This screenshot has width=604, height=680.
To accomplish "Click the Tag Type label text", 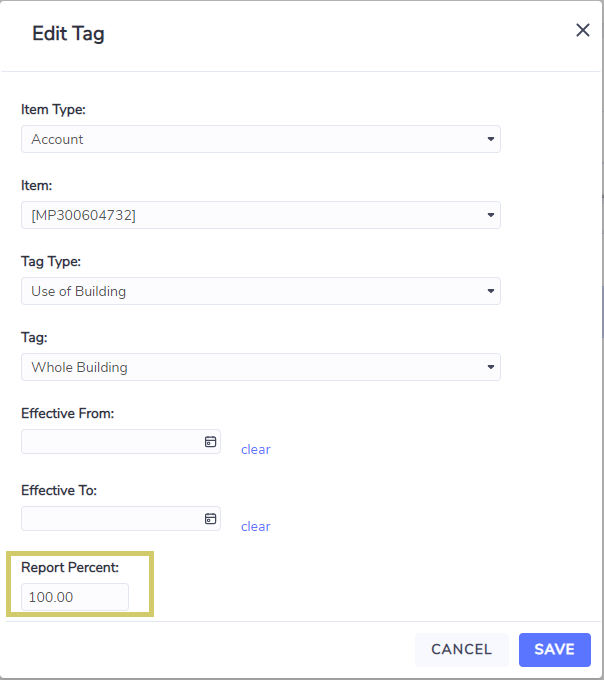I will (51, 262).
